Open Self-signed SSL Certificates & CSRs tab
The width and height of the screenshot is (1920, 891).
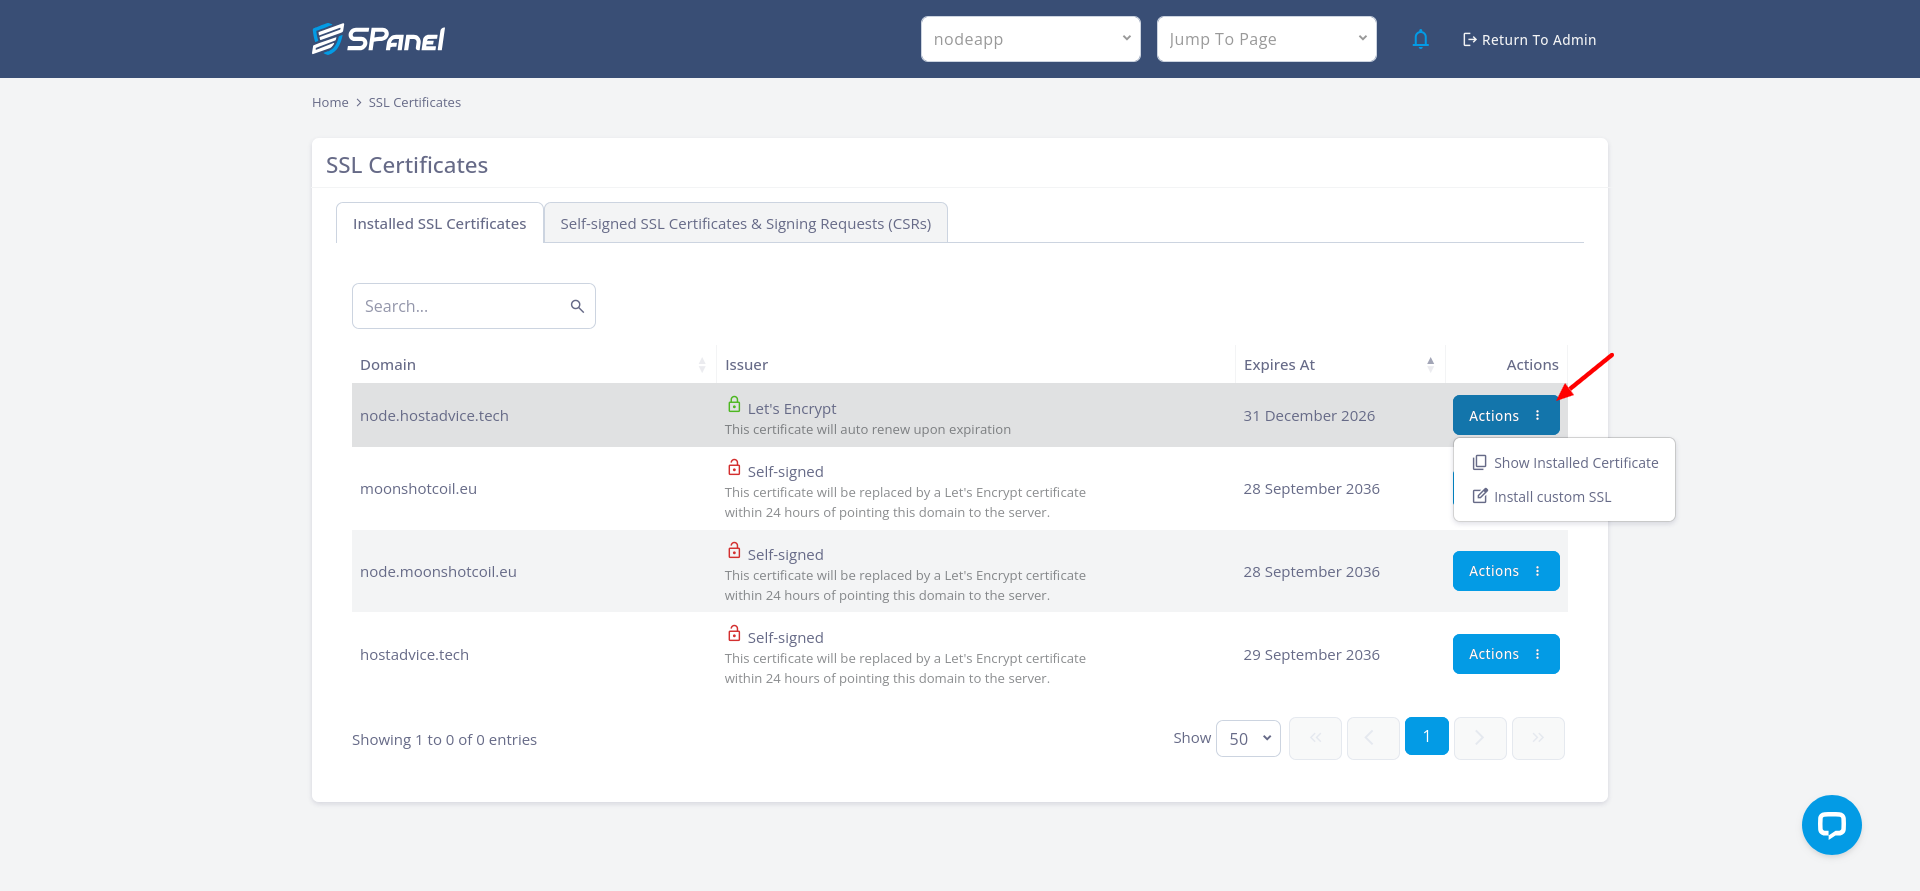tap(746, 223)
